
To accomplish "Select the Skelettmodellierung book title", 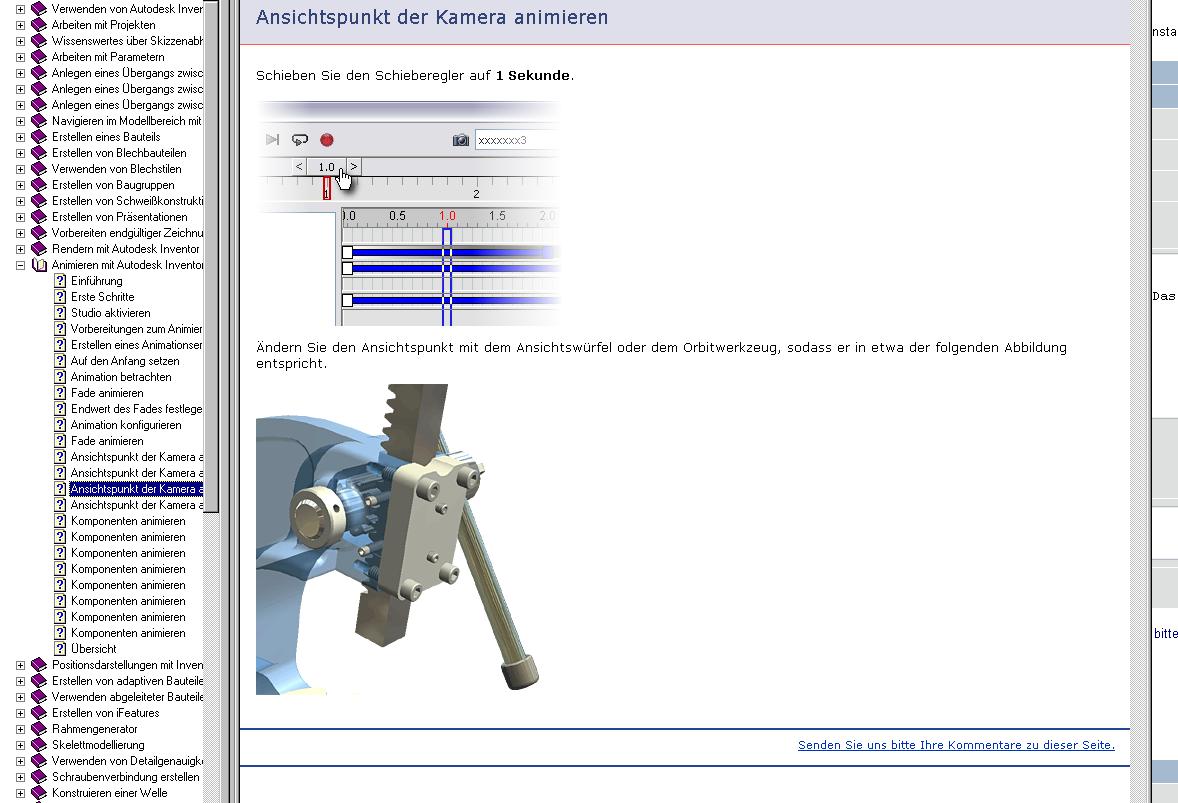I will pos(98,745).
